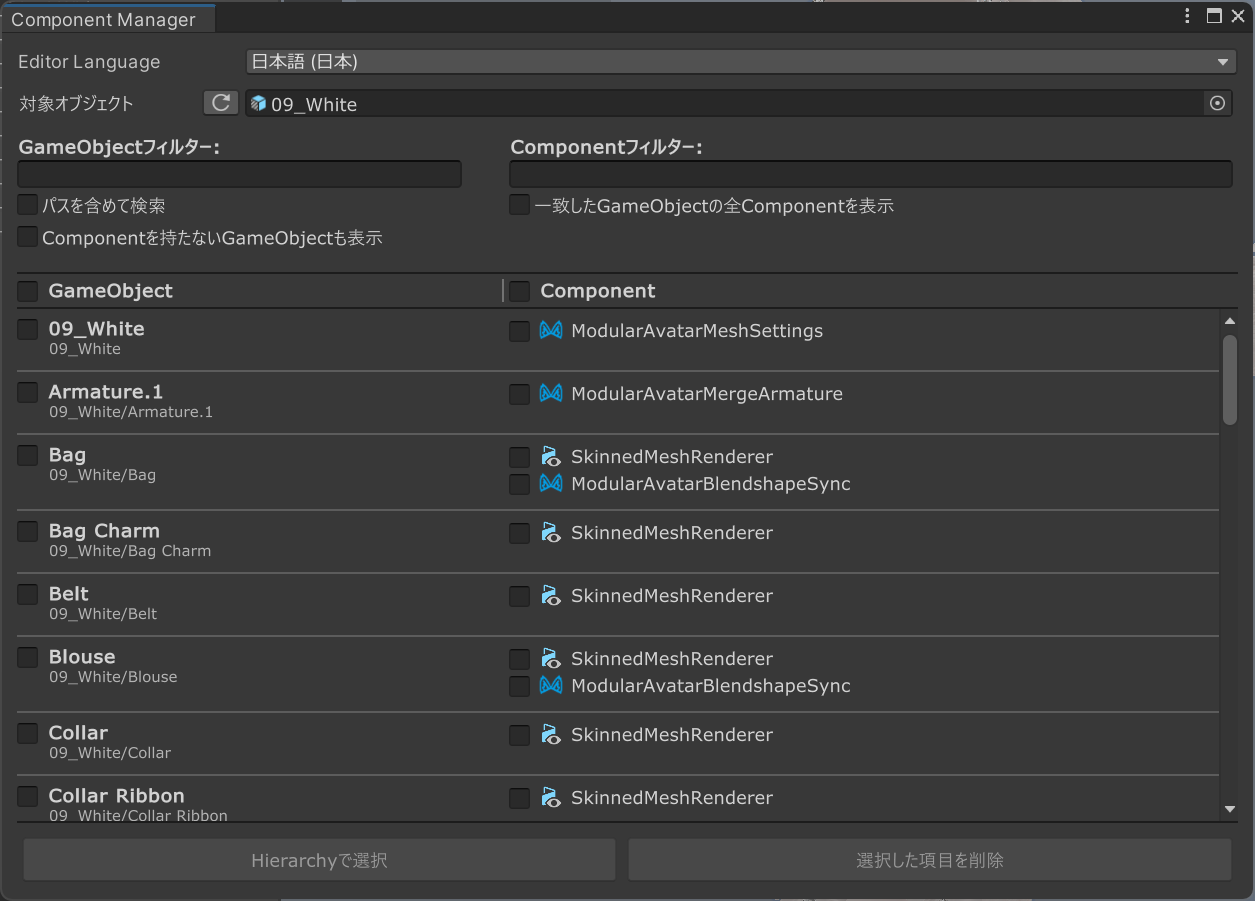This screenshot has height=901, width=1255.
Task: Click the list scrollbar down arrow
Action: point(1230,809)
